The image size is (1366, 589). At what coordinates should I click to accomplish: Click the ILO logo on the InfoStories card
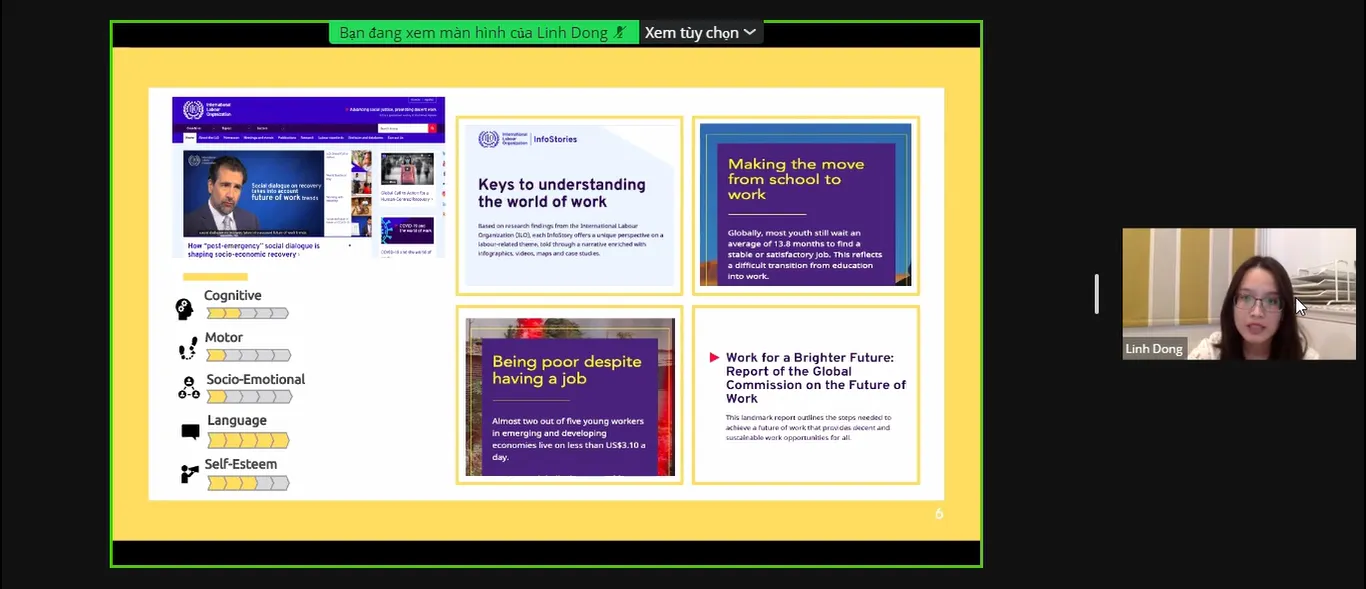click(x=488, y=139)
